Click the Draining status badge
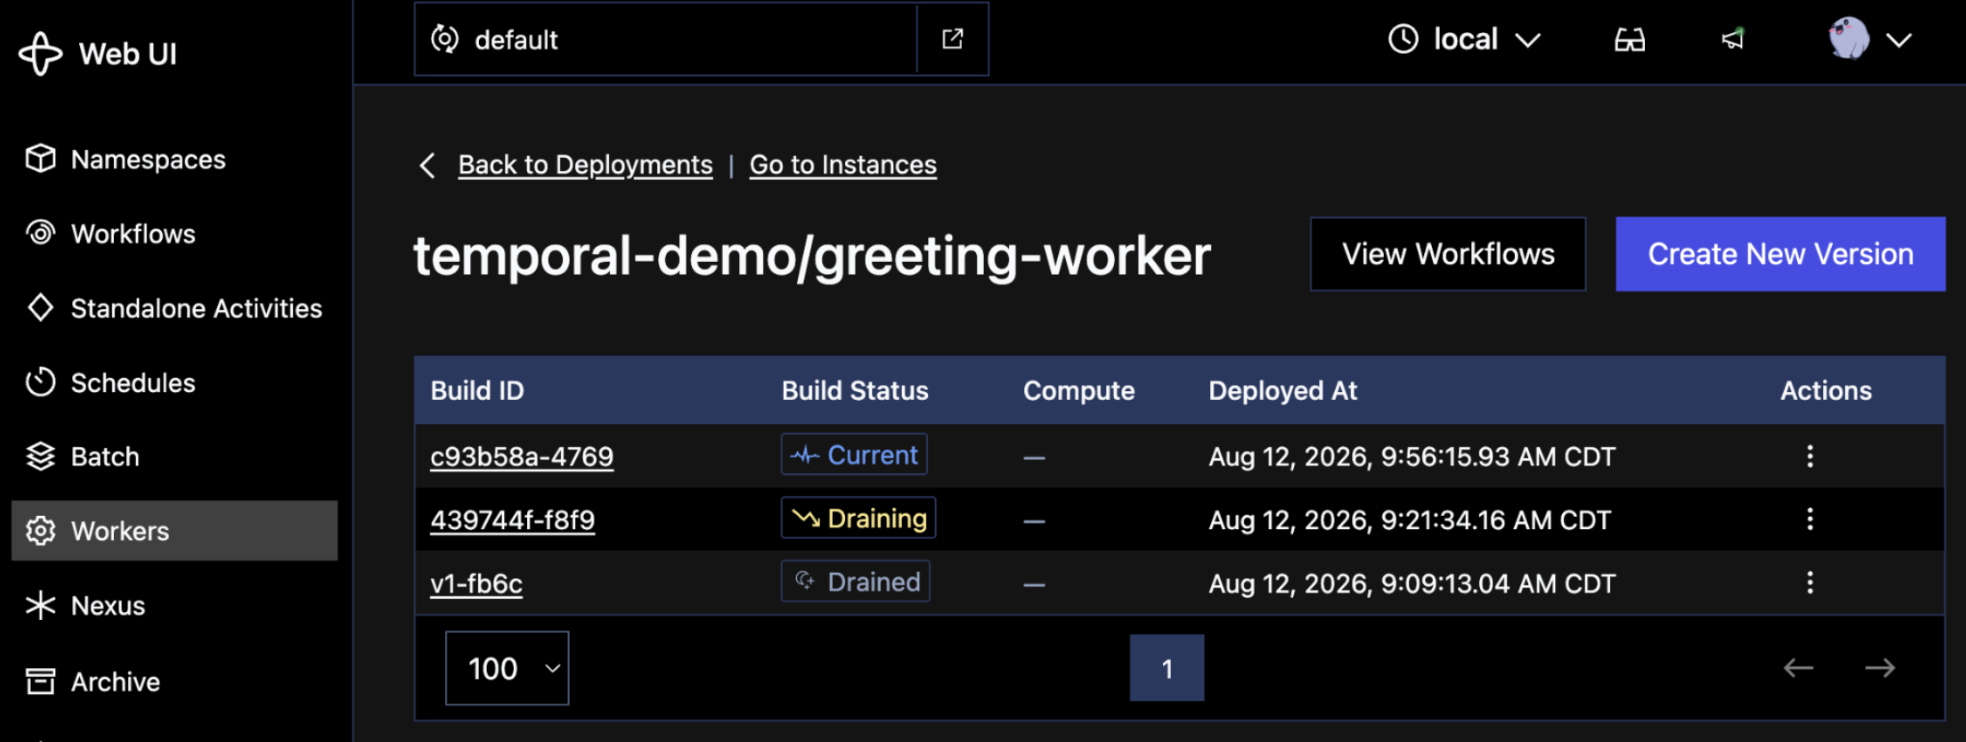 (x=858, y=518)
